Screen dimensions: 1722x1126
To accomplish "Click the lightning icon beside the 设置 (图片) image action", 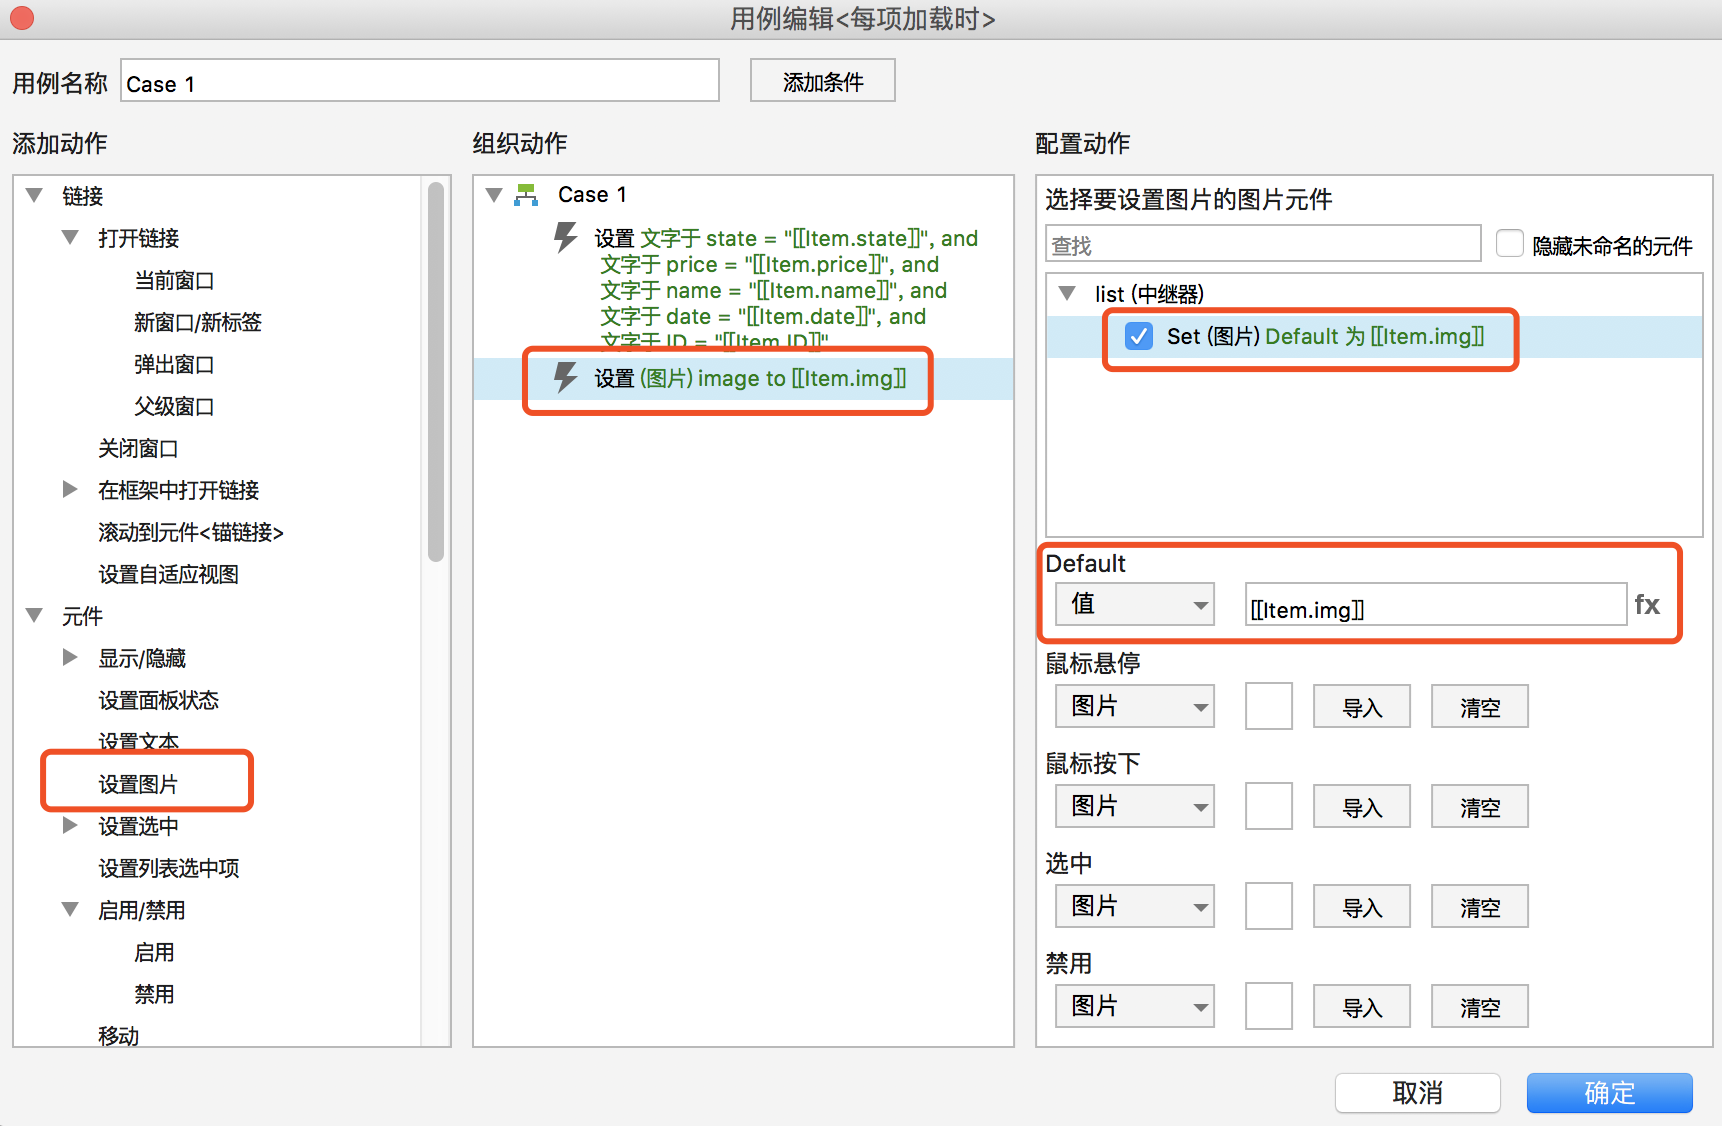I will tap(566, 377).
